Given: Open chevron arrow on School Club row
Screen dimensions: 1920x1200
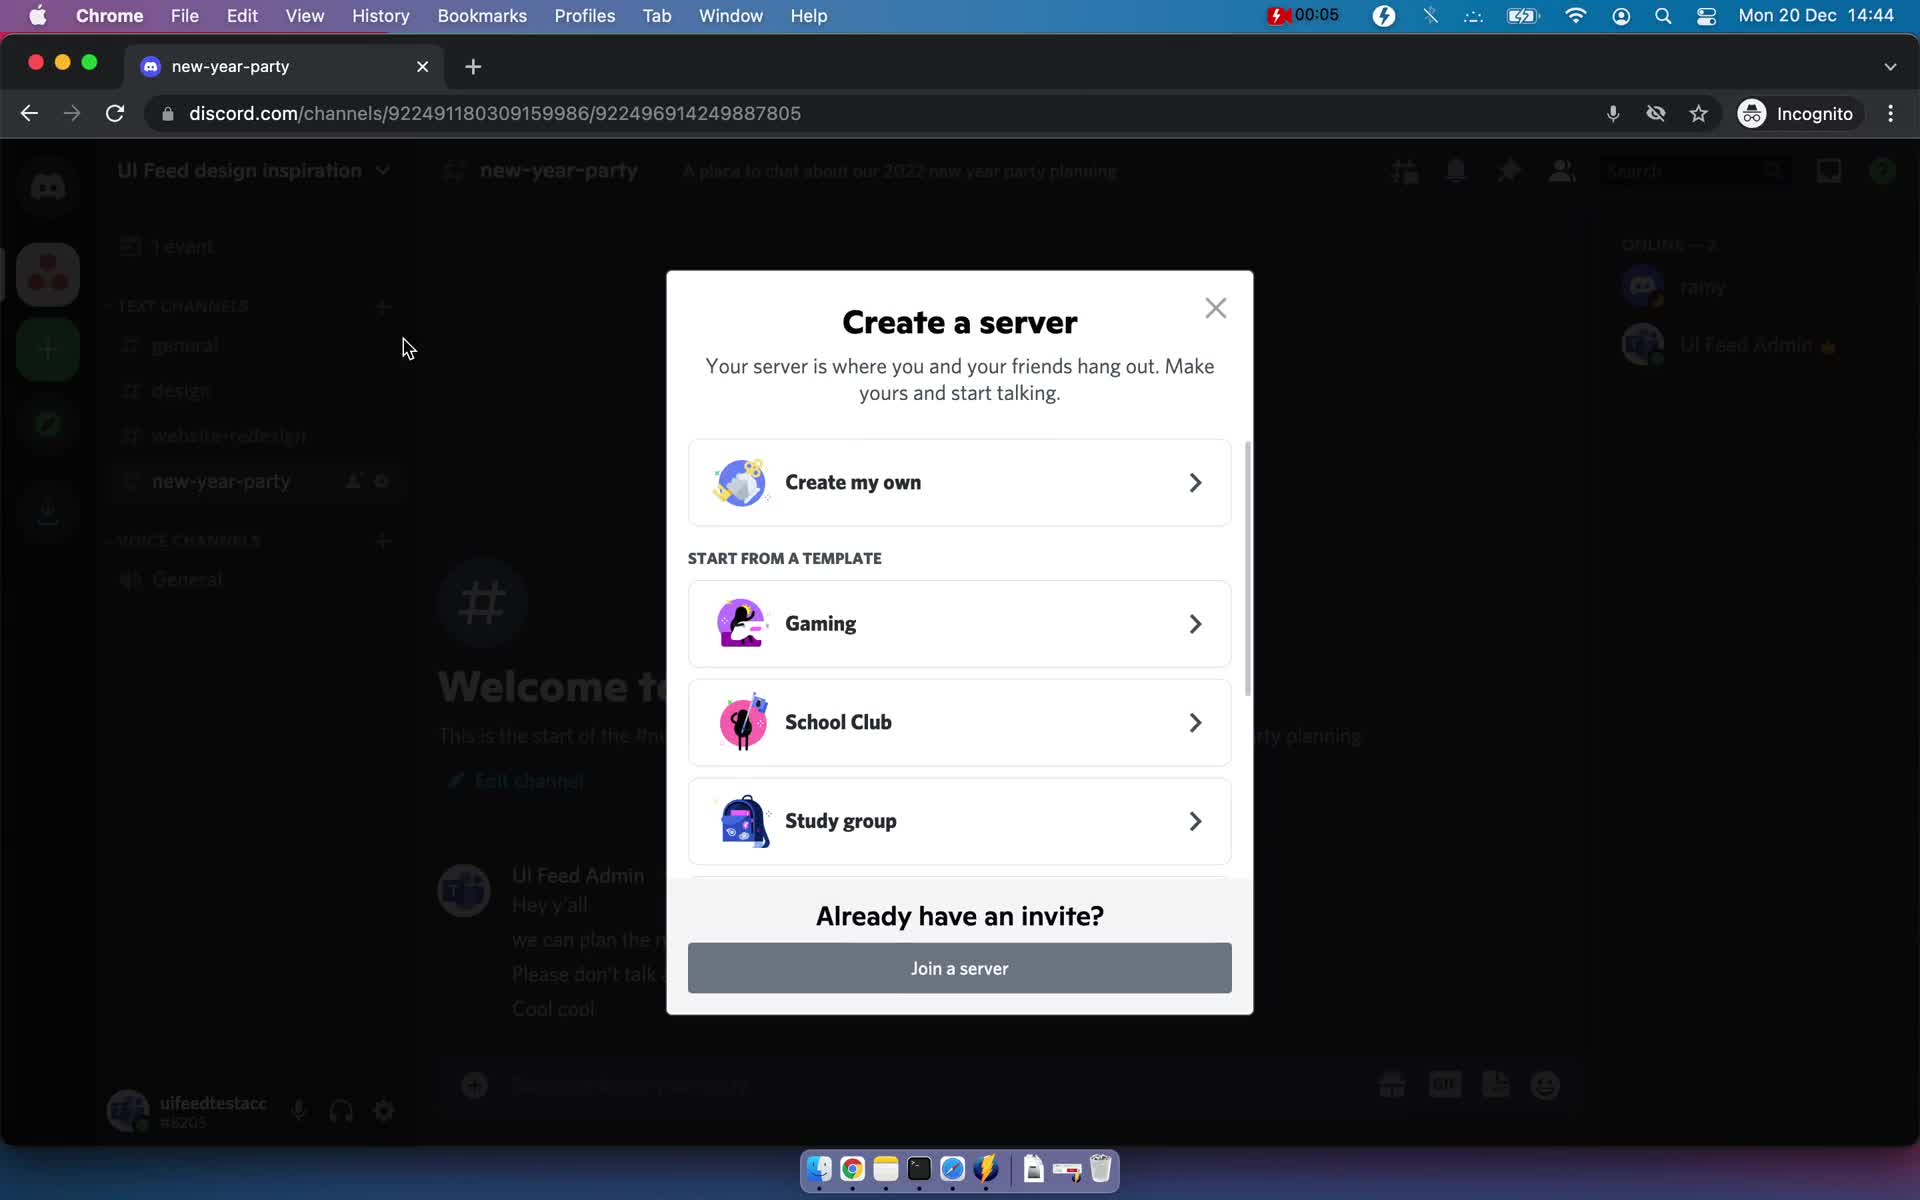Looking at the screenshot, I should [1195, 723].
